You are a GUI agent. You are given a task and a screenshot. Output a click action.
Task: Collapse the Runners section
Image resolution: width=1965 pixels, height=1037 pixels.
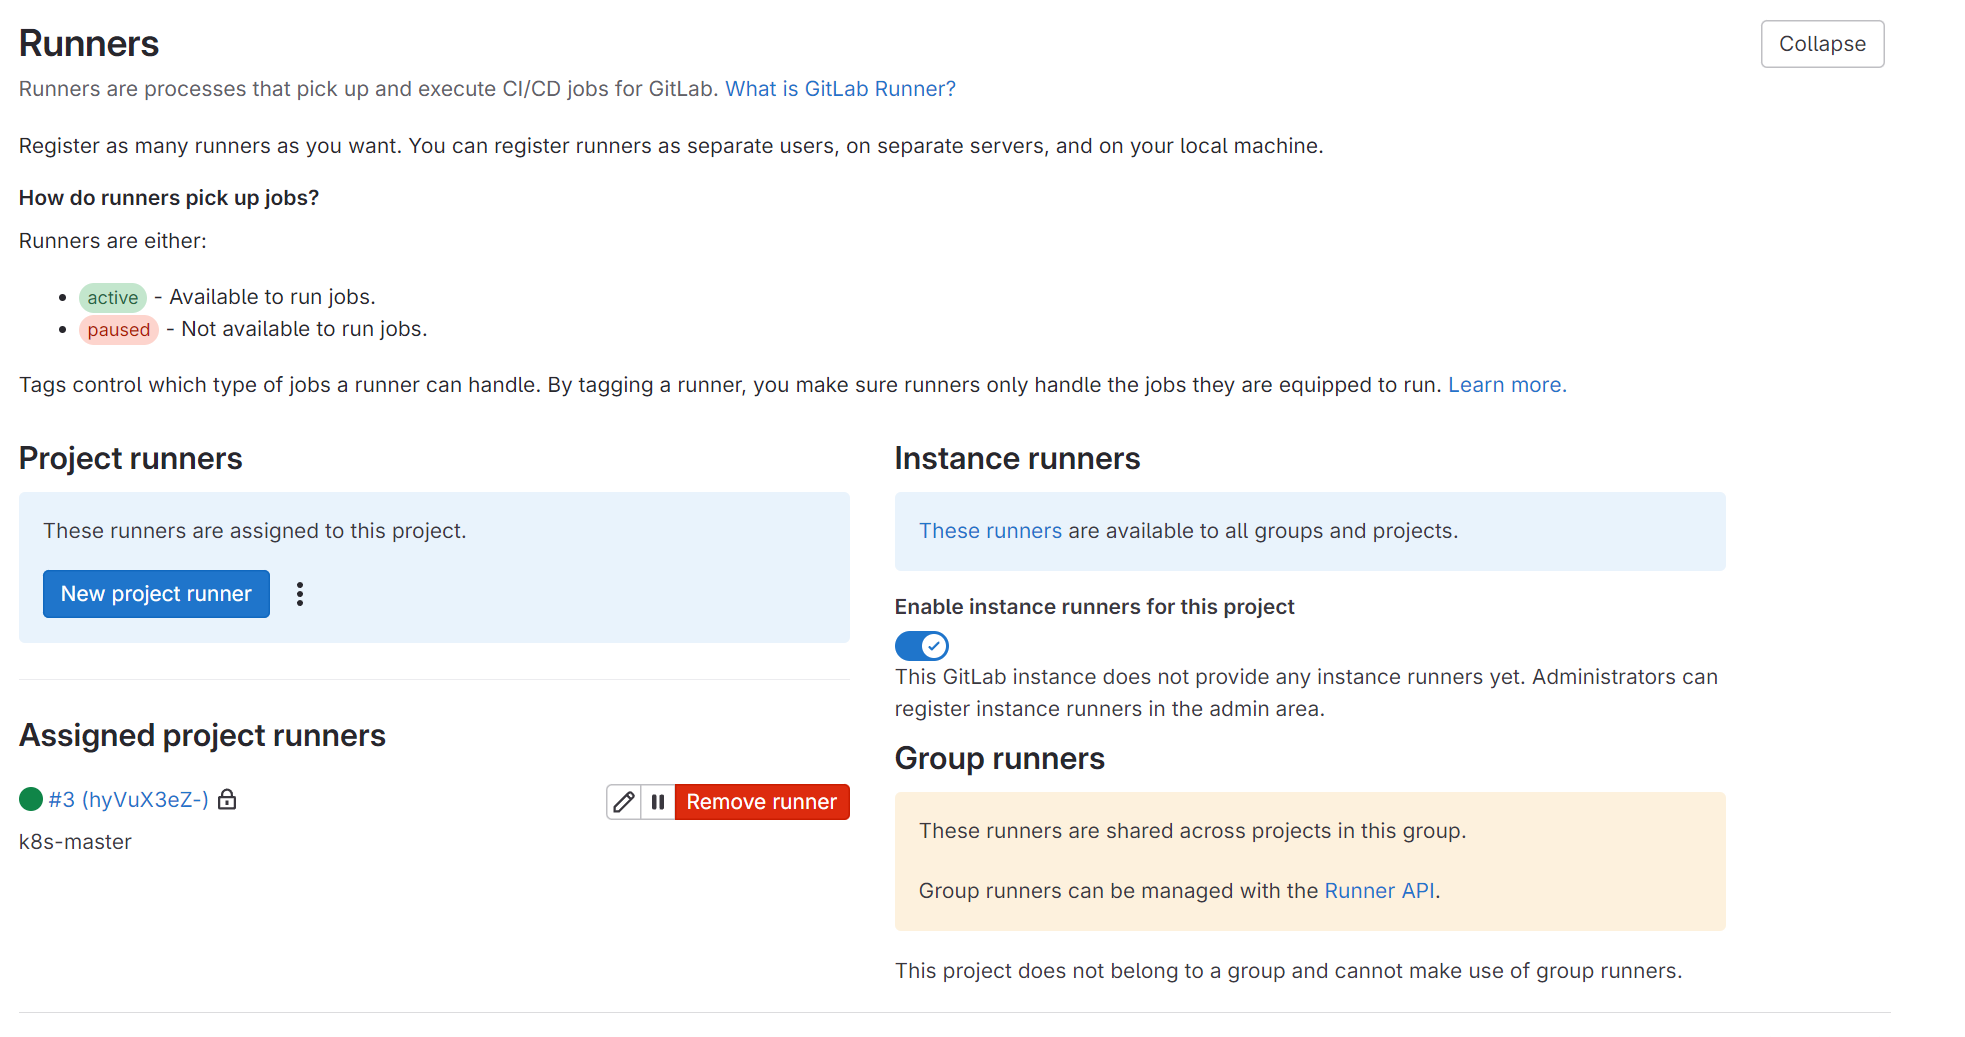tap(1822, 44)
